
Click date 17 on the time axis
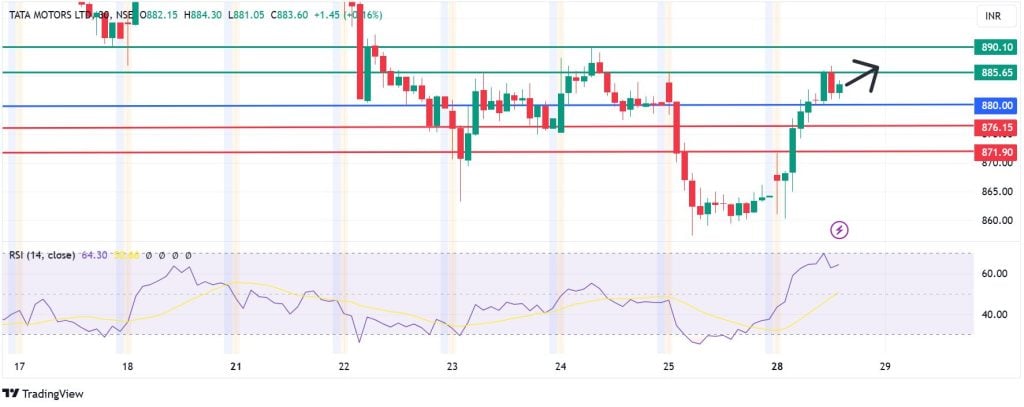coord(19,366)
